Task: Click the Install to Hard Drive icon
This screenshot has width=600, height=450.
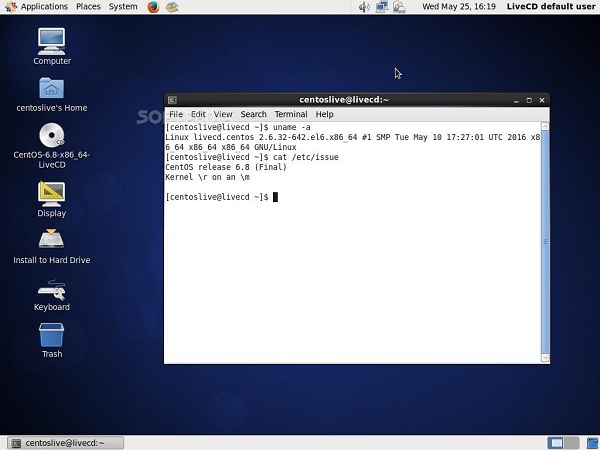Action: pos(52,239)
